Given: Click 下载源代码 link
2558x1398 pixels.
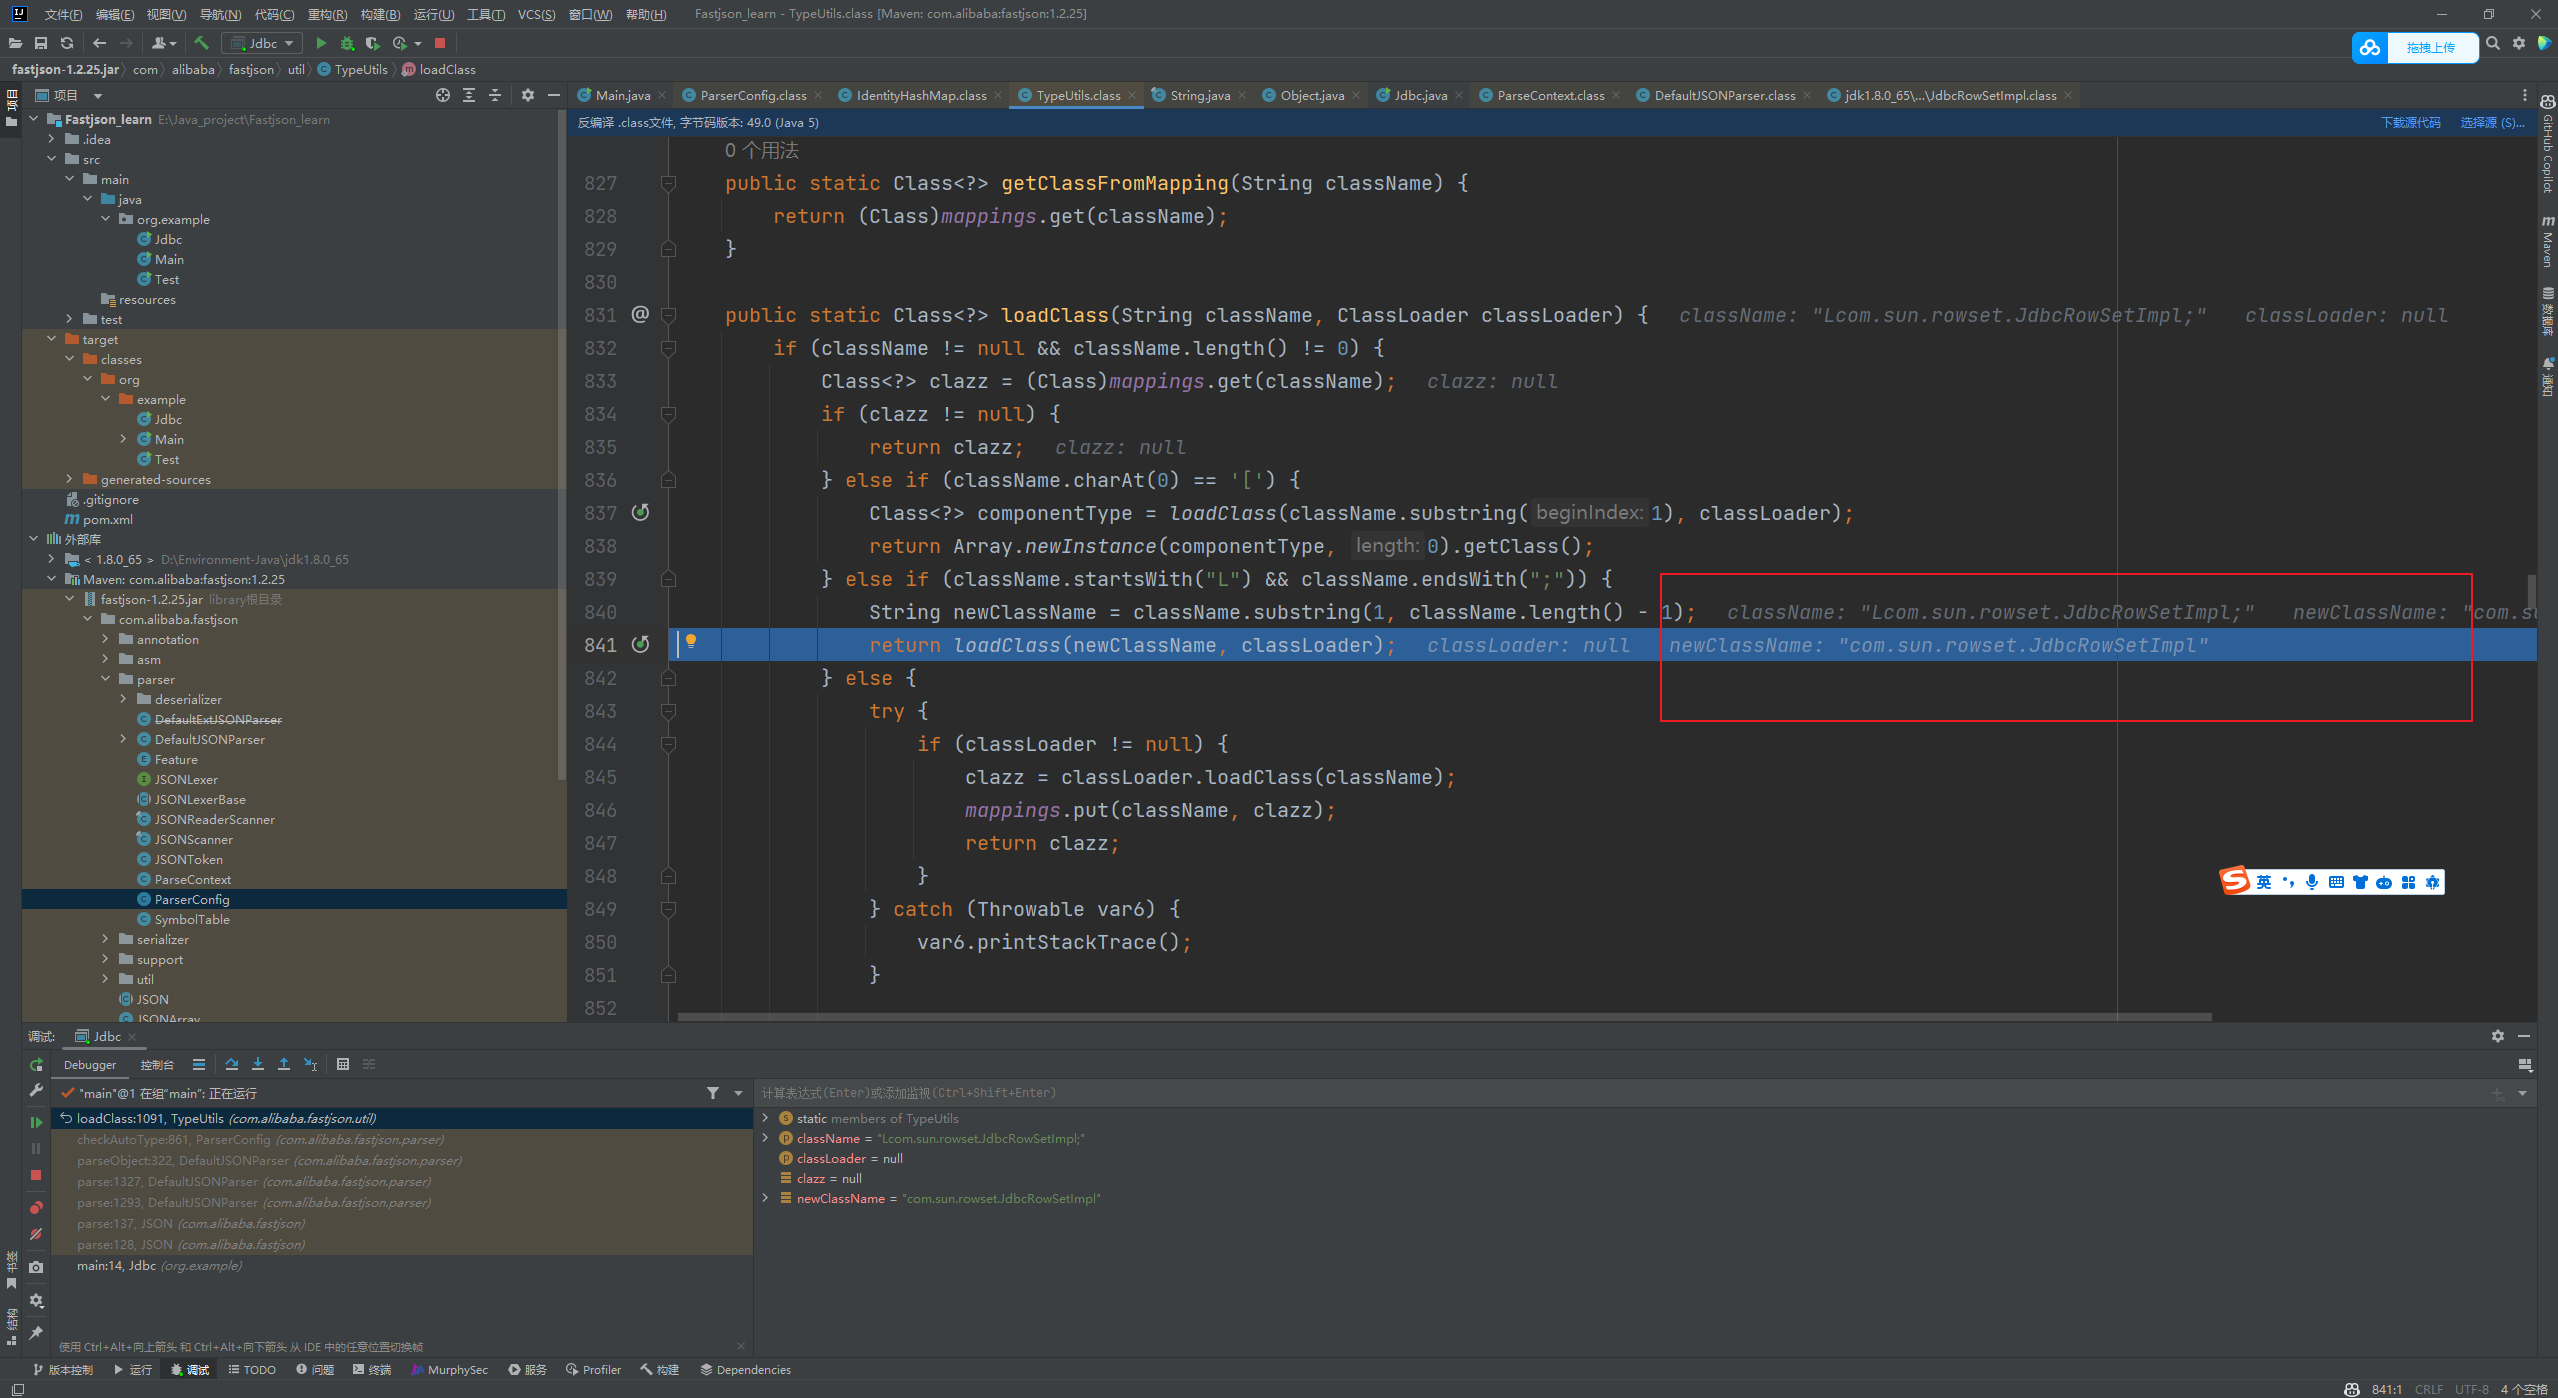Looking at the screenshot, I should [x=2410, y=122].
